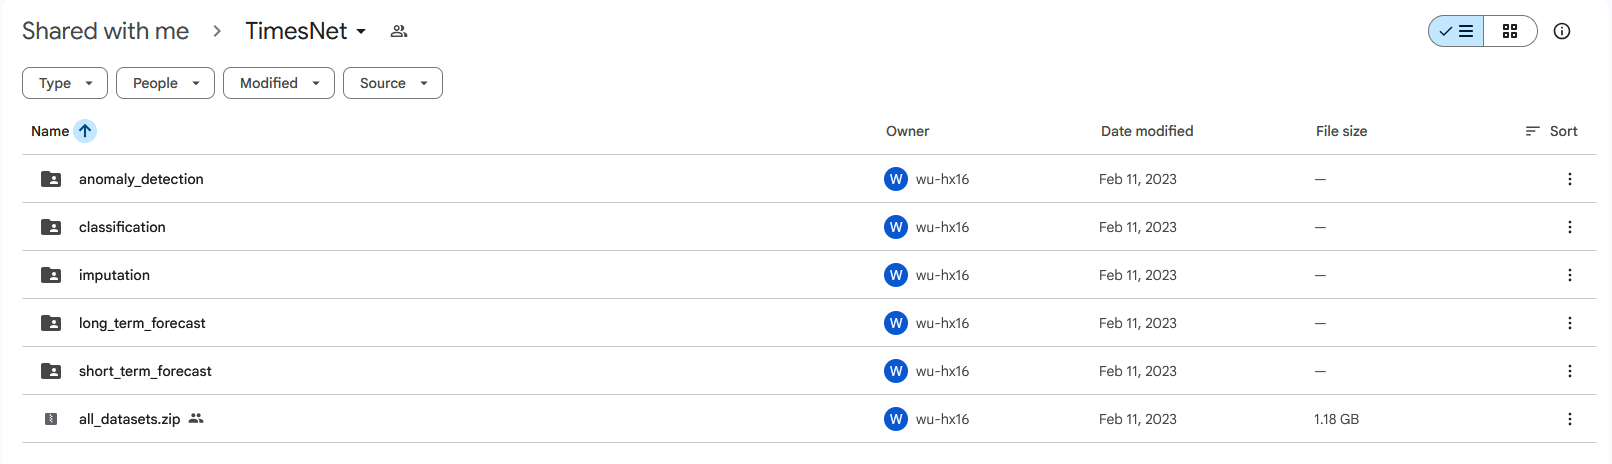Click wu-hx16 owner avatar for classification
The height and width of the screenshot is (464, 1612).
tap(896, 227)
